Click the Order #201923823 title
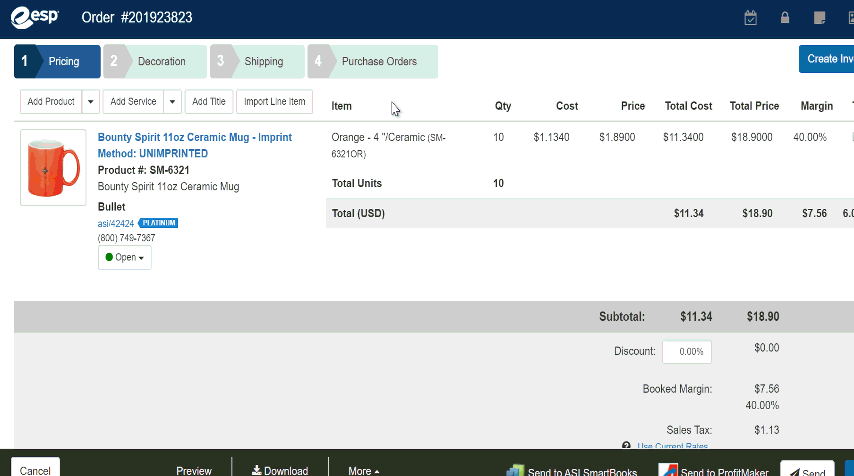The width and height of the screenshot is (854, 476). (137, 17)
